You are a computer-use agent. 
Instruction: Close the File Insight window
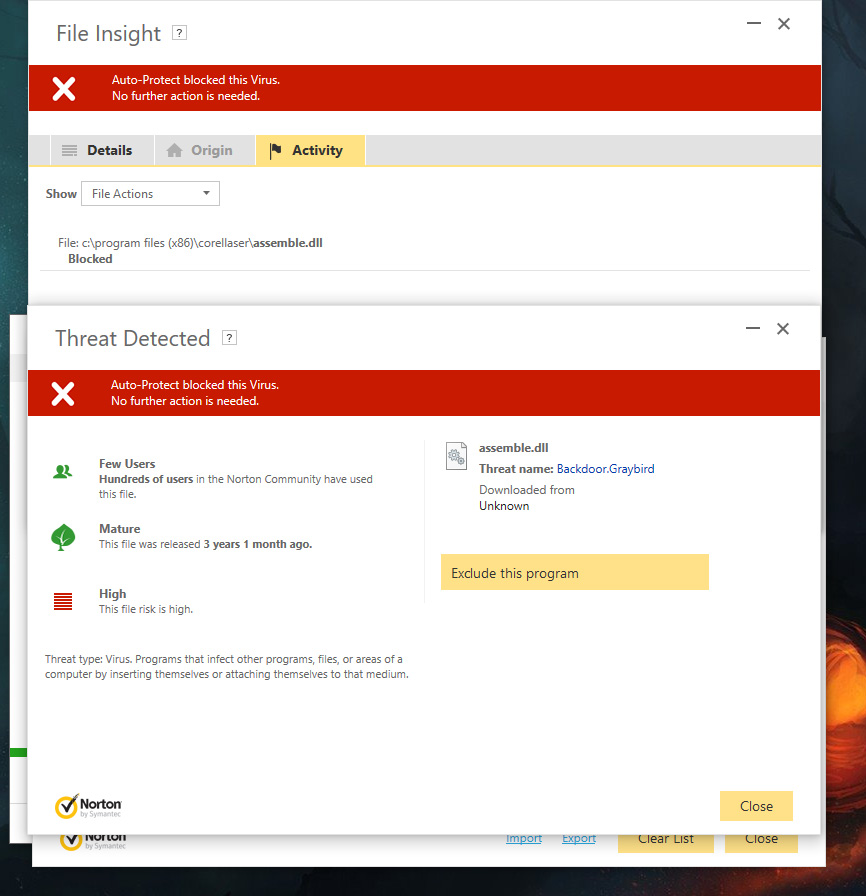click(784, 24)
